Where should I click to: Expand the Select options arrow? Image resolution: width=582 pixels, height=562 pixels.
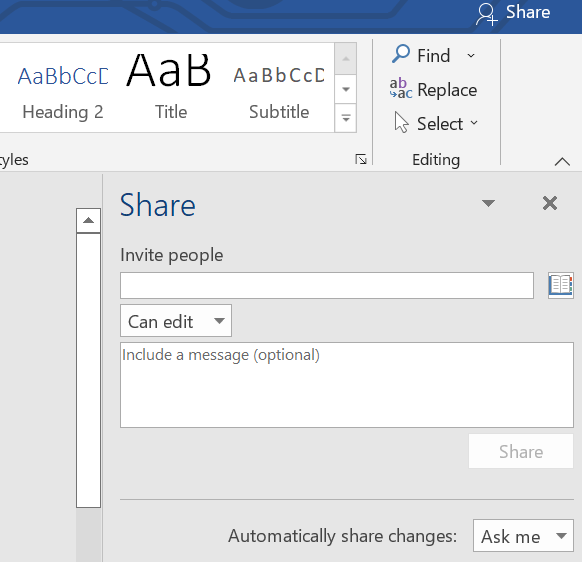(474, 122)
